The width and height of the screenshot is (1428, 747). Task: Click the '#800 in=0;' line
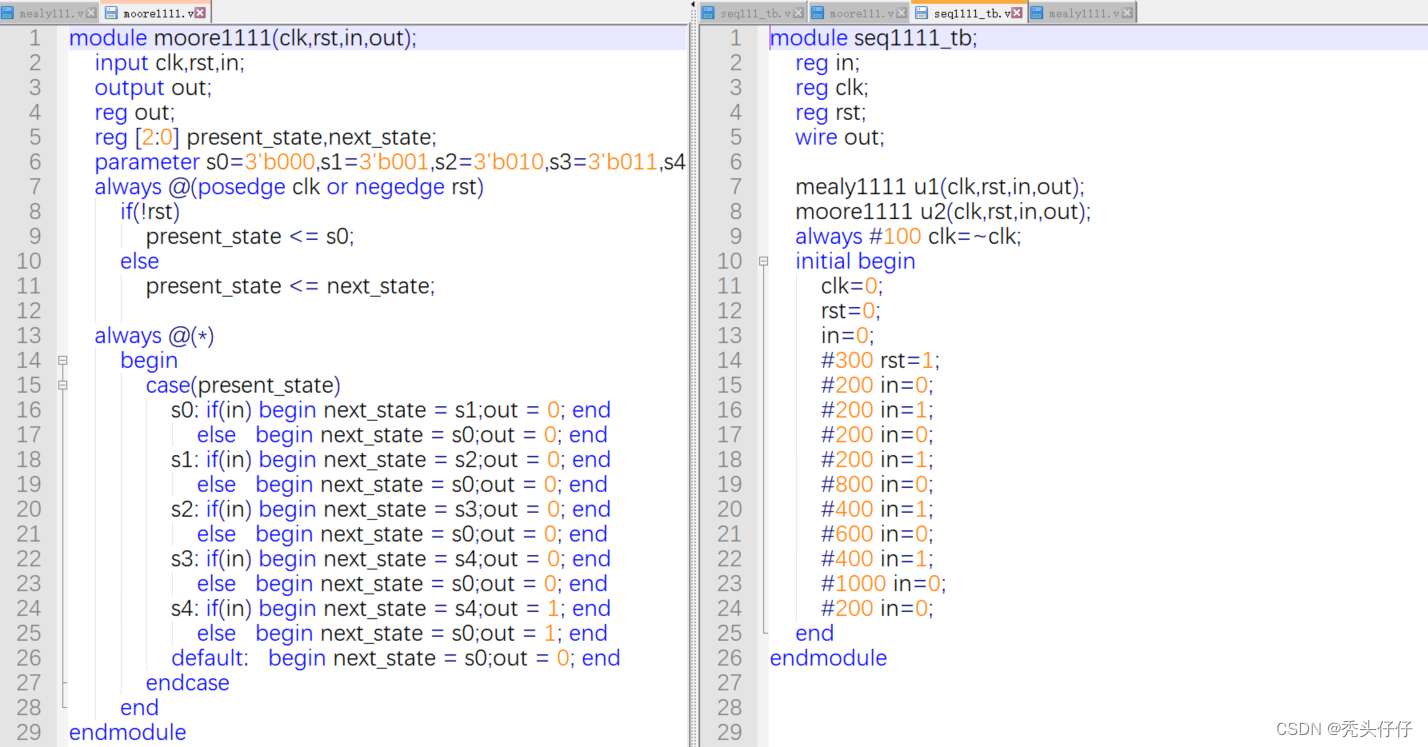pyautogui.click(x=877, y=485)
